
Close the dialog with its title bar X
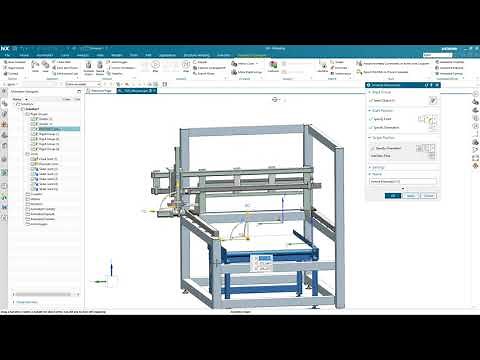pos(437,85)
